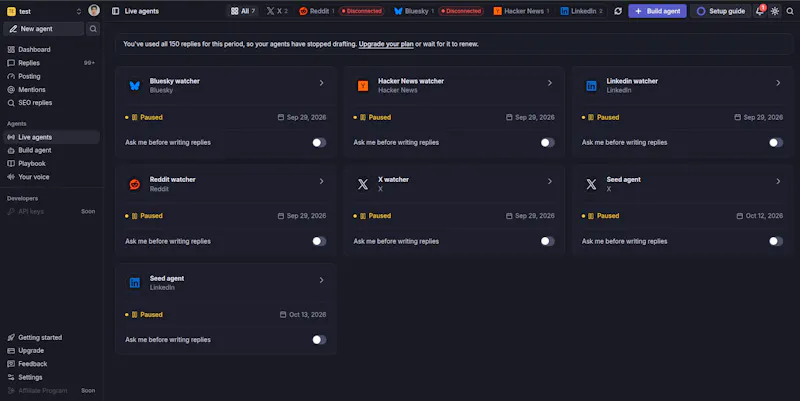Create a New agent from sidebar
This screenshot has width=800, height=401.
(x=44, y=29)
